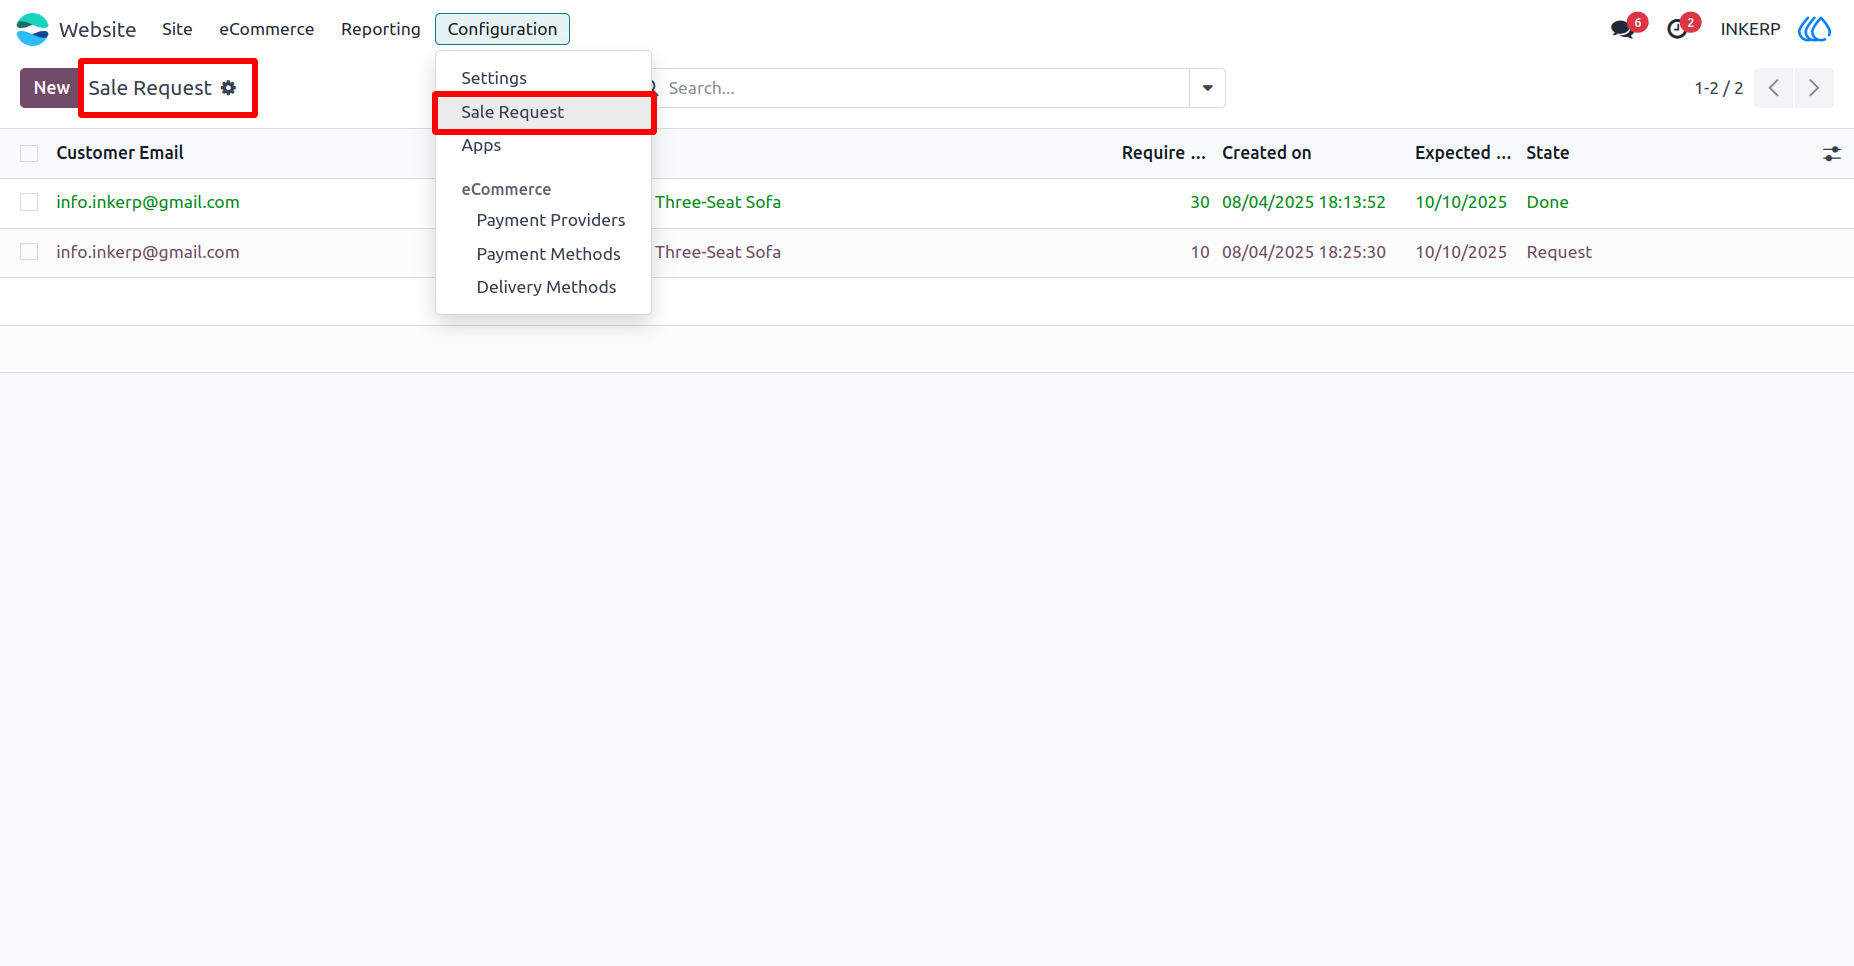Check the Done request row checkbox

[x=29, y=202]
